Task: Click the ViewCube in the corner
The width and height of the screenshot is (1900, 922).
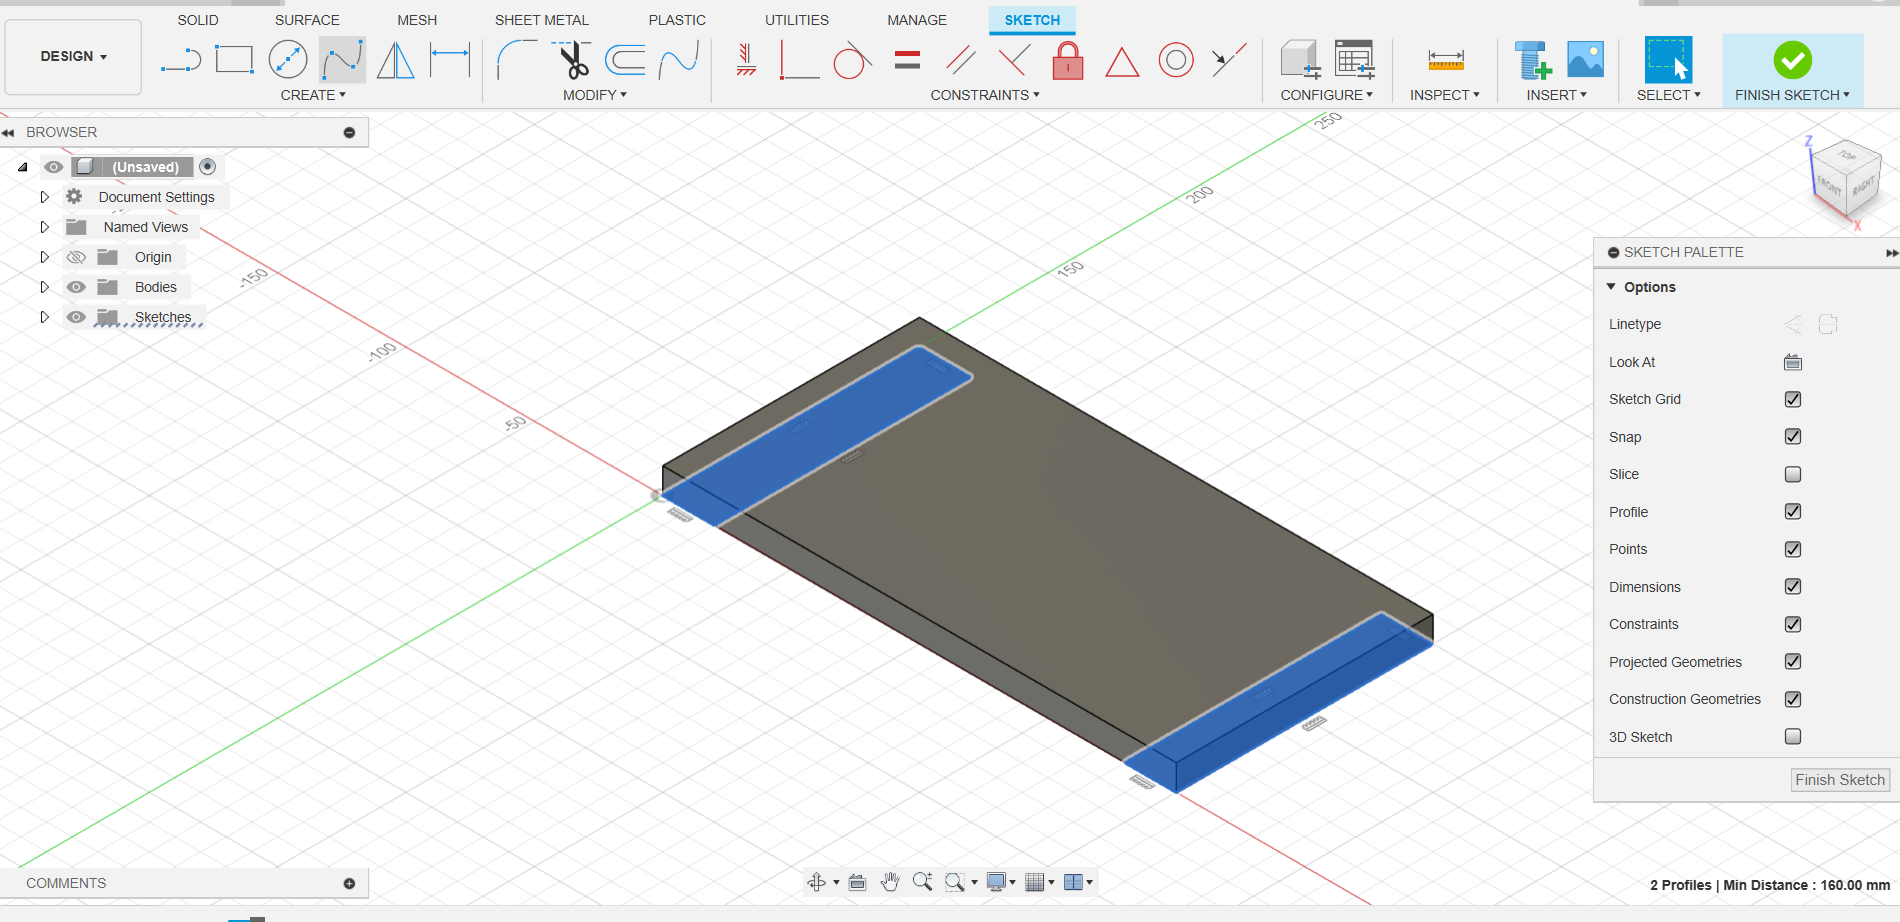Action: pyautogui.click(x=1846, y=178)
